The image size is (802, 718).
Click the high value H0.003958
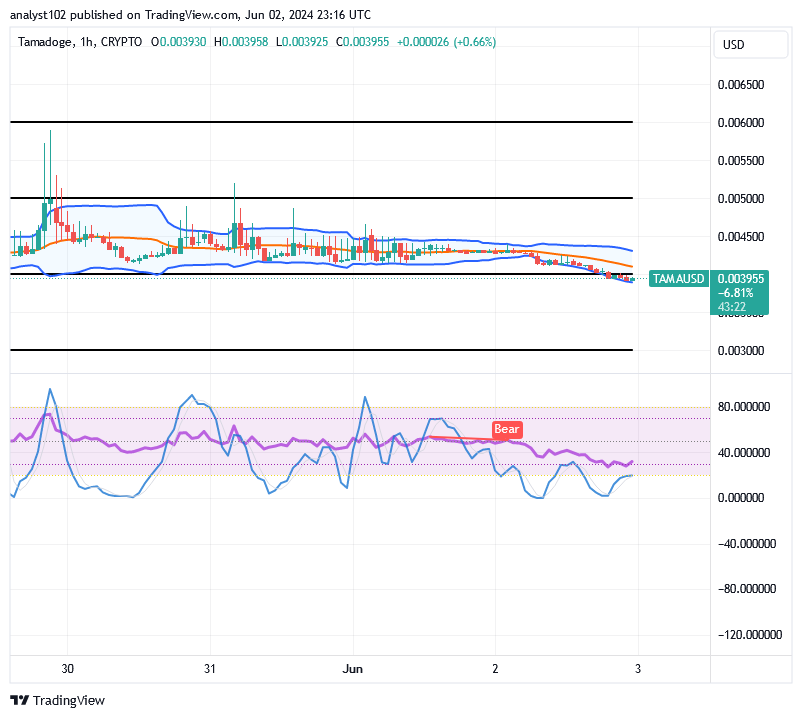[x=241, y=42]
